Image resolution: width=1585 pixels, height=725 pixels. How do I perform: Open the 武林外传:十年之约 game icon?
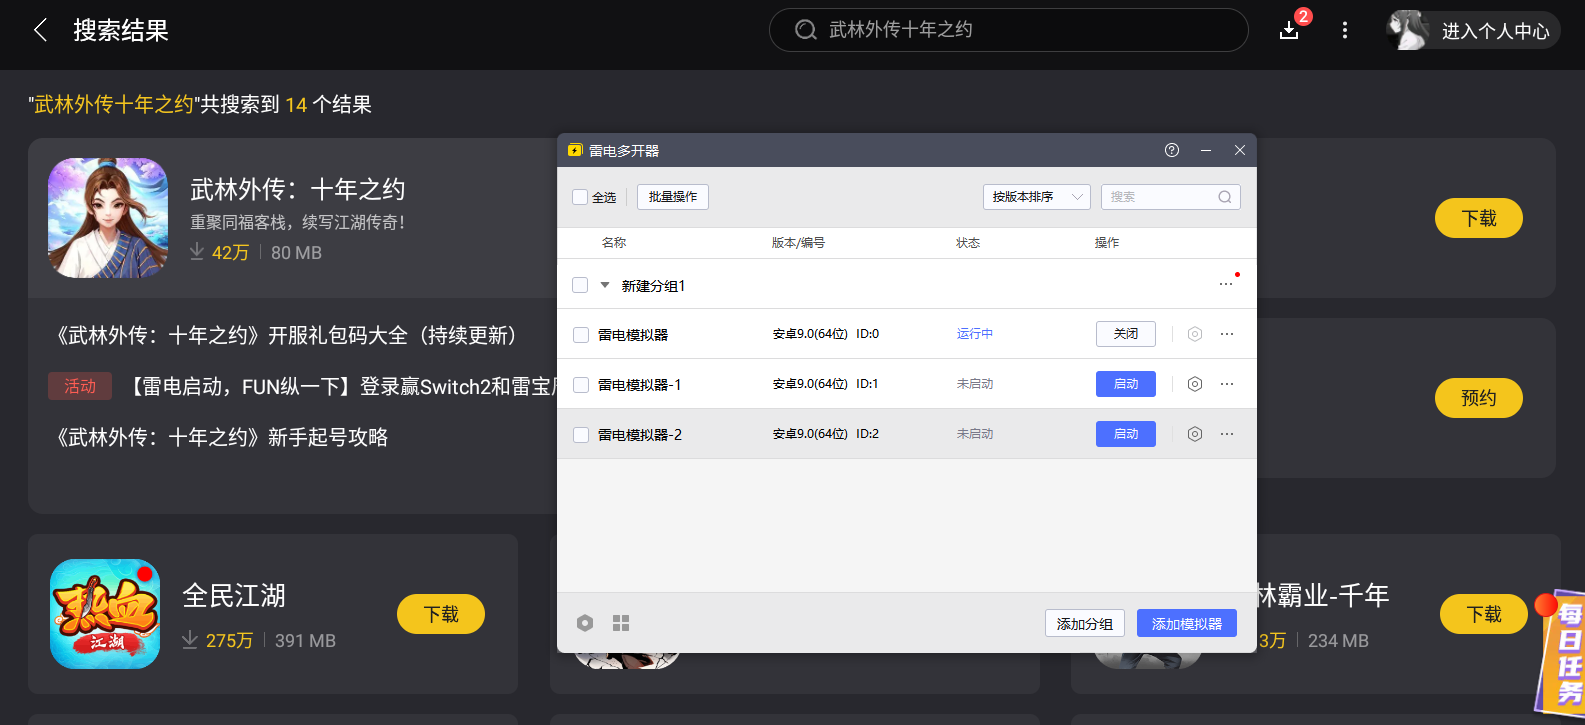click(108, 218)
